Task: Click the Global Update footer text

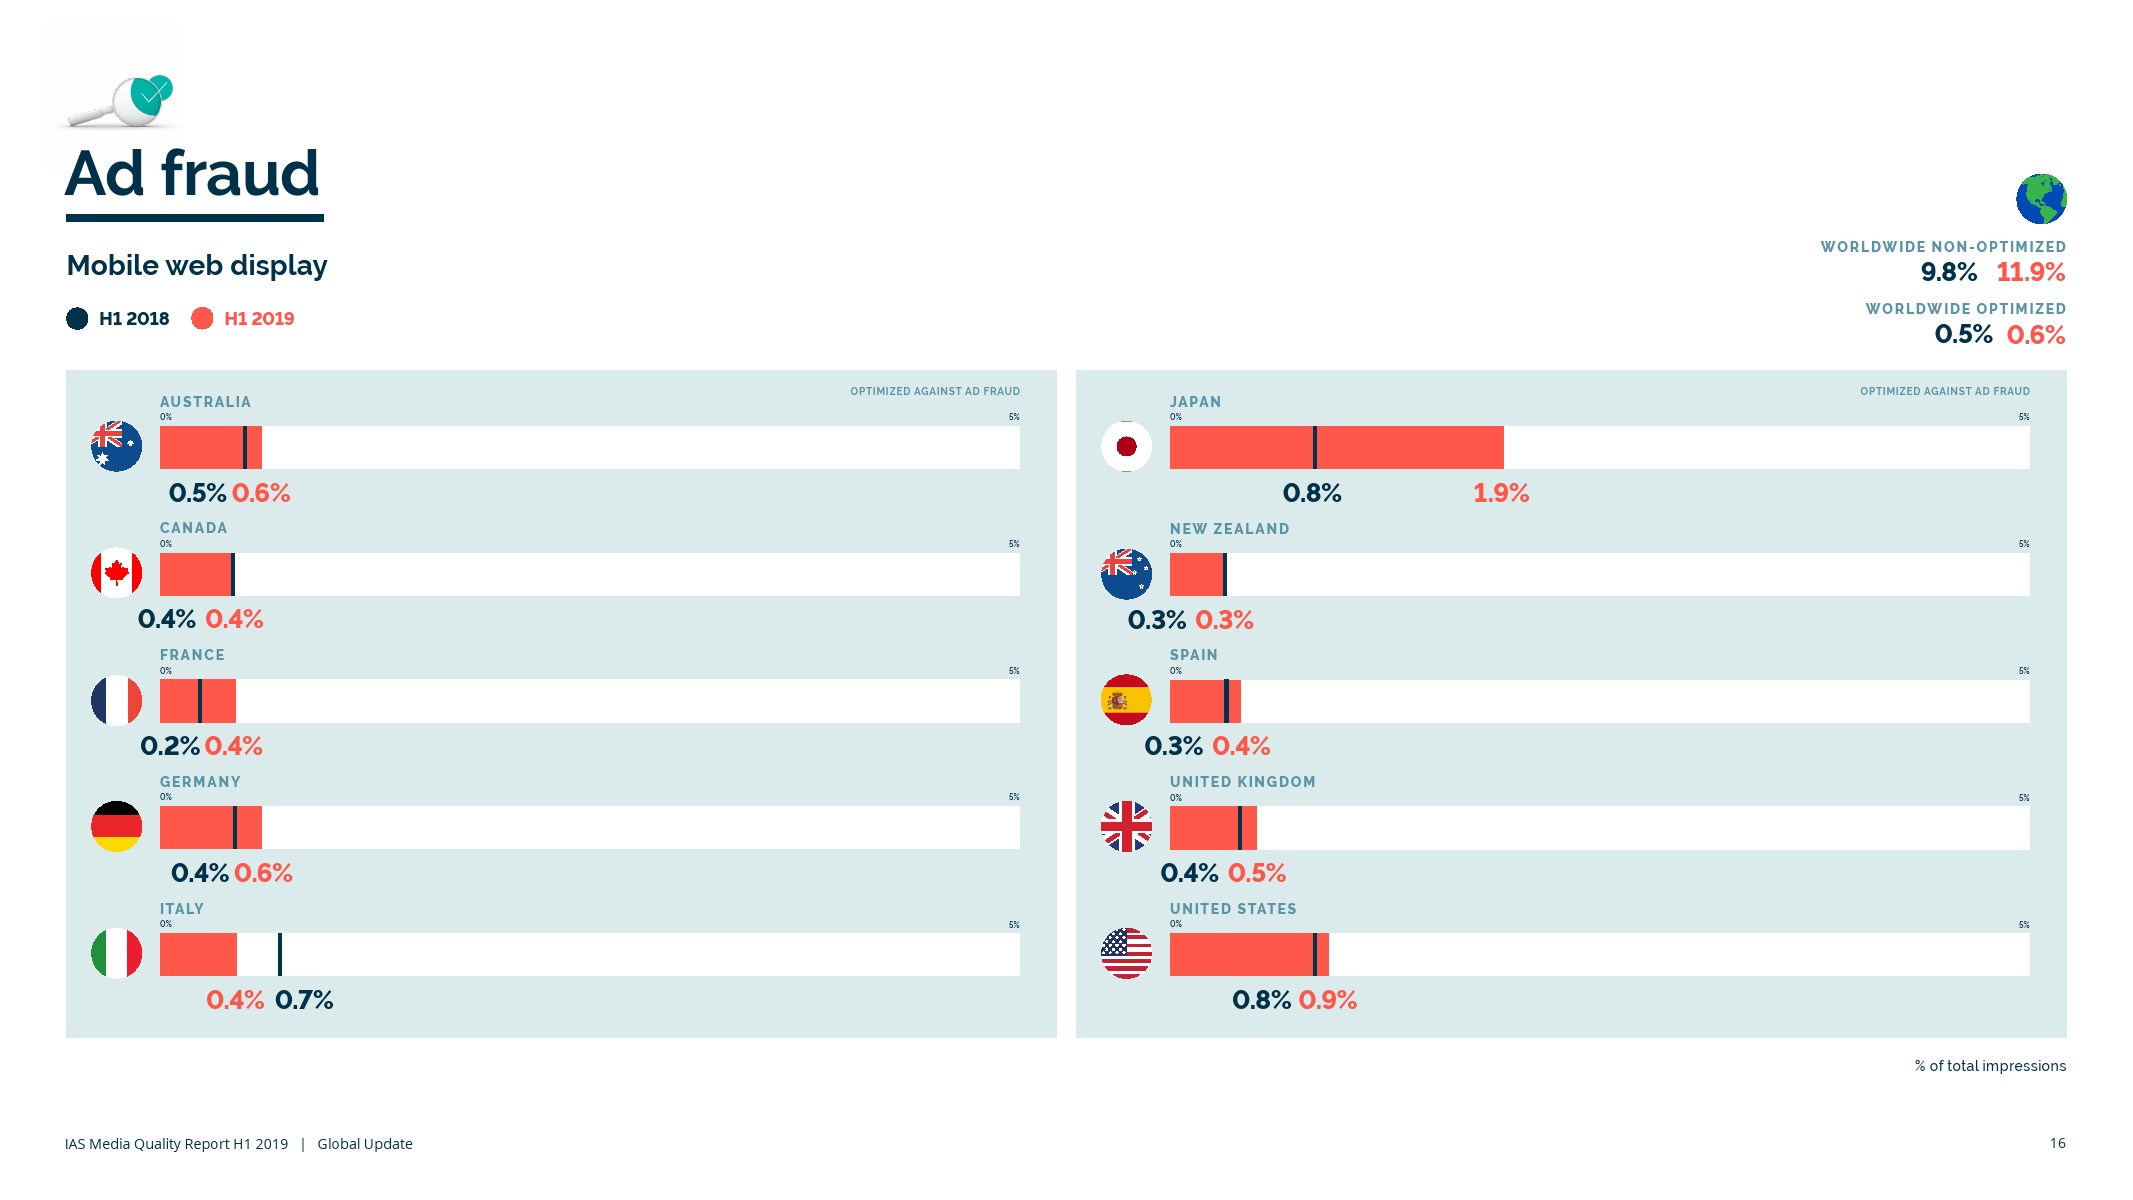Action: [365, 1144]
